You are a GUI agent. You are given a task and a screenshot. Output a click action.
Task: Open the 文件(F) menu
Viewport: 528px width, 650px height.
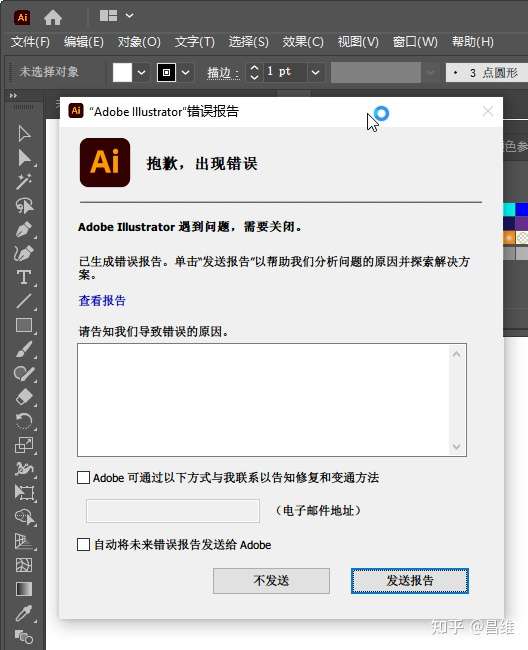[30, 42]
